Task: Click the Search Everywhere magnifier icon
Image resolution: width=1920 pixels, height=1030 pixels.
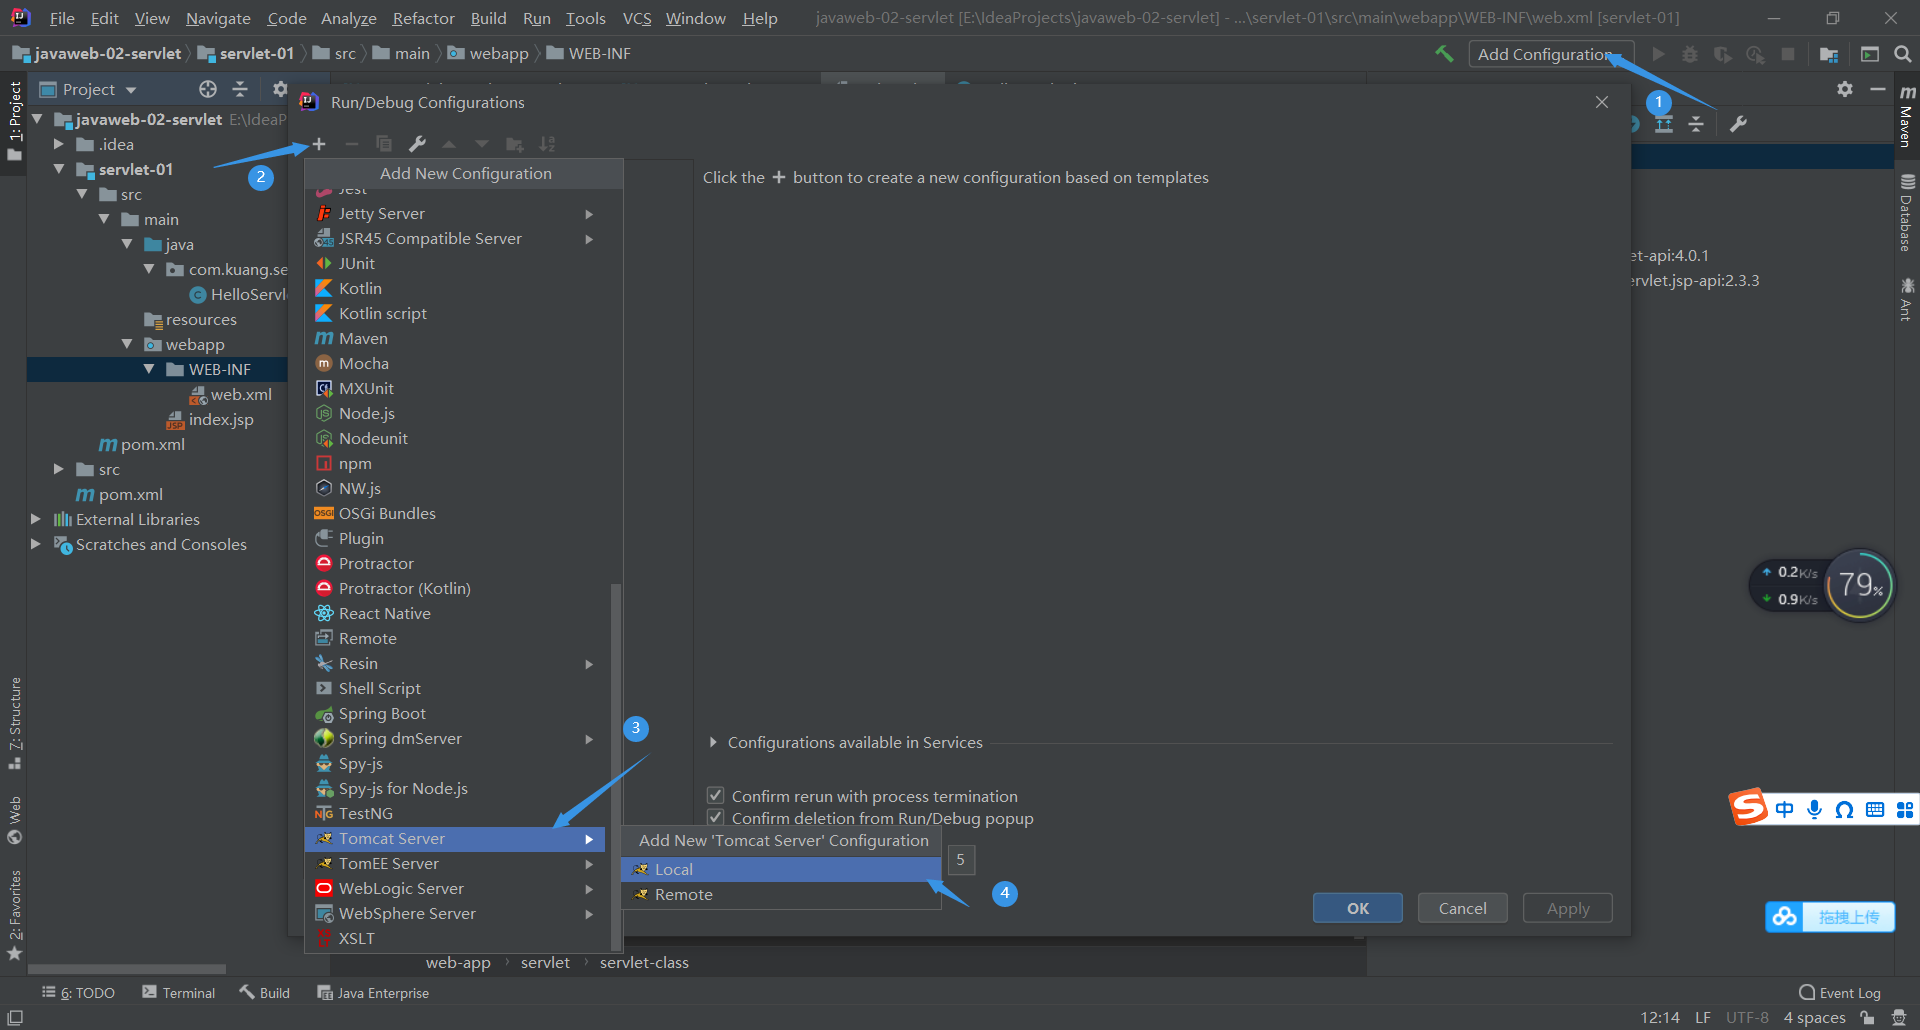Action: (1903, 54)
